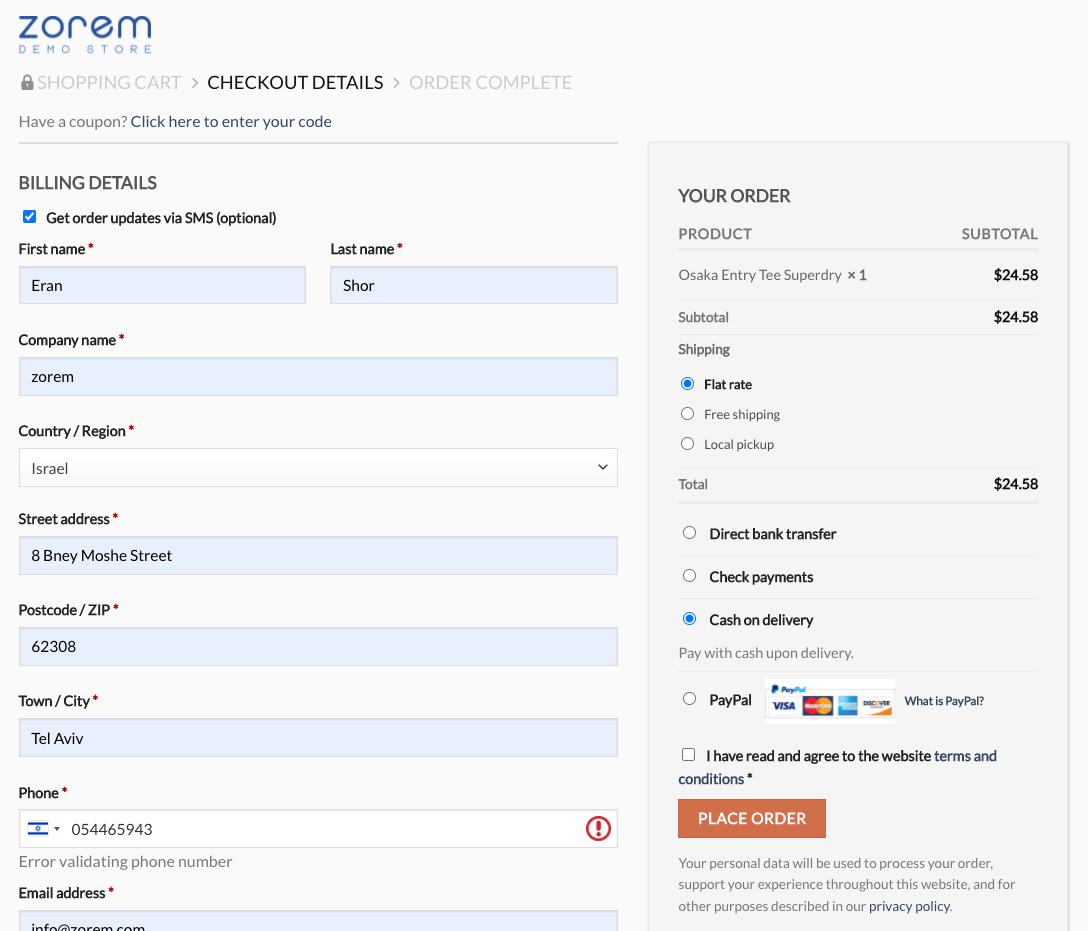The height and width of the screenshot is (931, 1088).
Task: Open the Country / Region dropdown
Action: point(318,467)
